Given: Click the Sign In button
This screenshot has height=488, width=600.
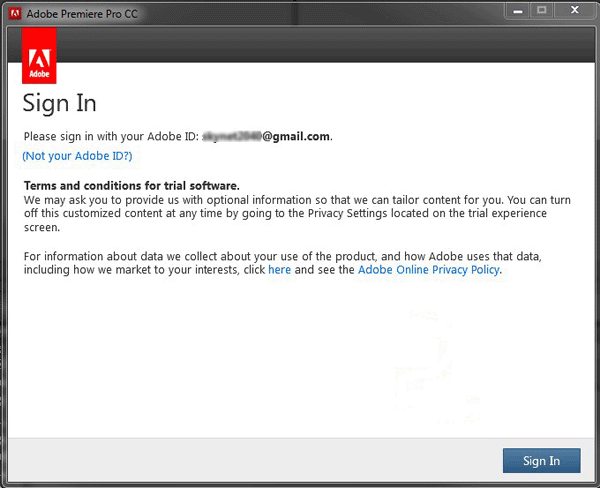Looking at the screenshot, I should pos(541,460).
